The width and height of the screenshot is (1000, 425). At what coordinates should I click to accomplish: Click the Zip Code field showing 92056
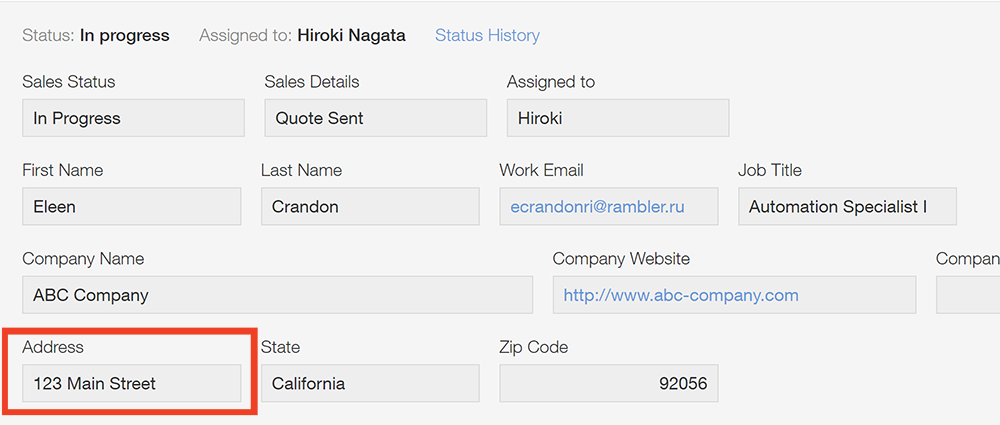[x=608, y=383]
